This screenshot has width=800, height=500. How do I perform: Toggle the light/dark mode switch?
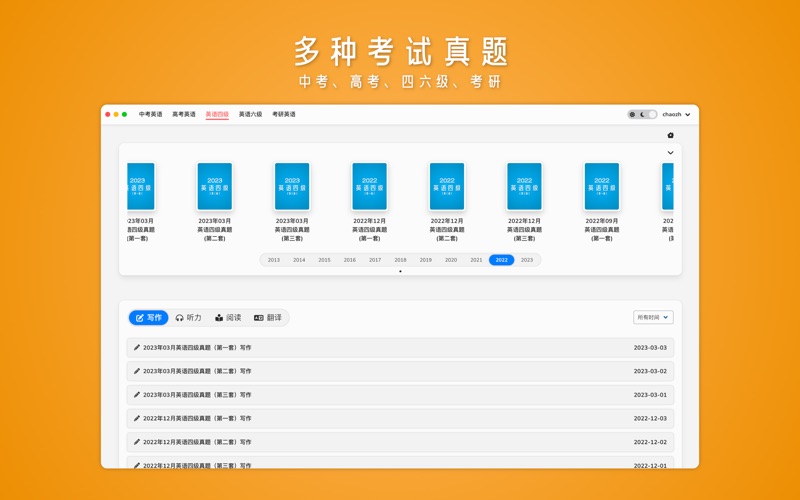click(x=642, y=115)
